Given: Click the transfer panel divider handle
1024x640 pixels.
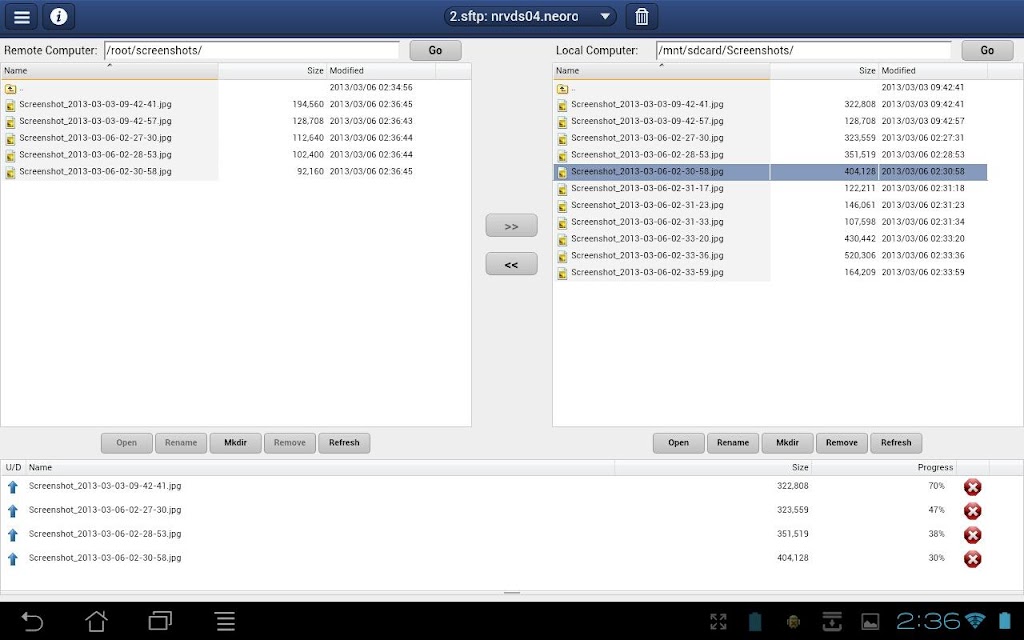Looking at the screenshot, I should click(512, 593).
